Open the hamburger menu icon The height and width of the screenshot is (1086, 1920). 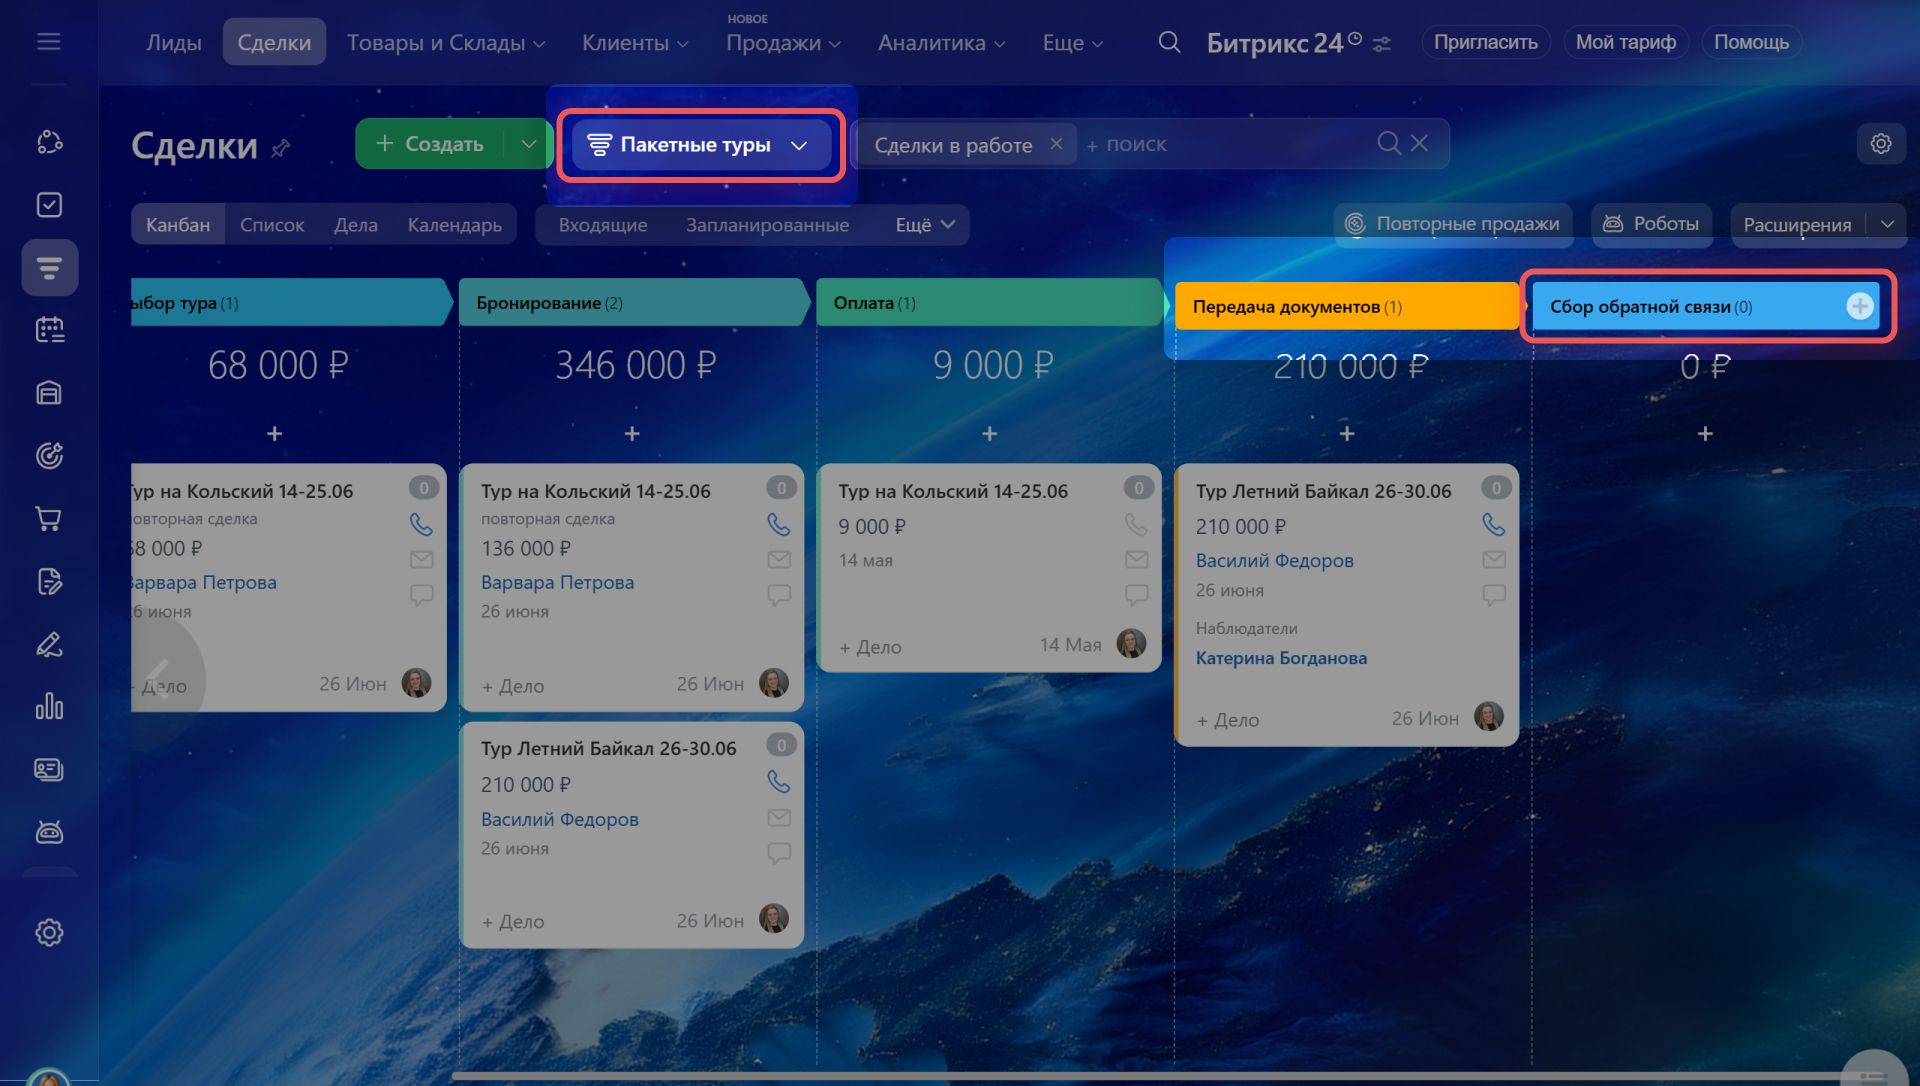click(x=48, y=42)
